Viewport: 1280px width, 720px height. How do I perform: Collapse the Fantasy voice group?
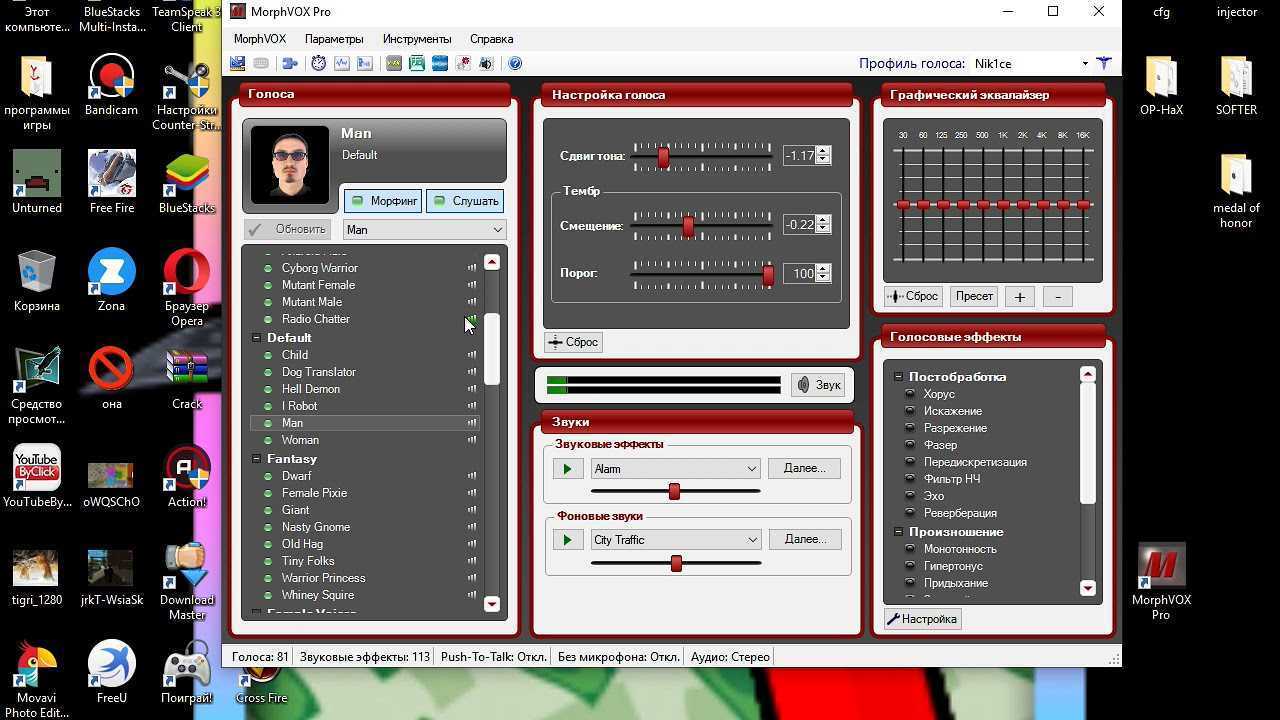pyautogui.click(x=257, y=459)
